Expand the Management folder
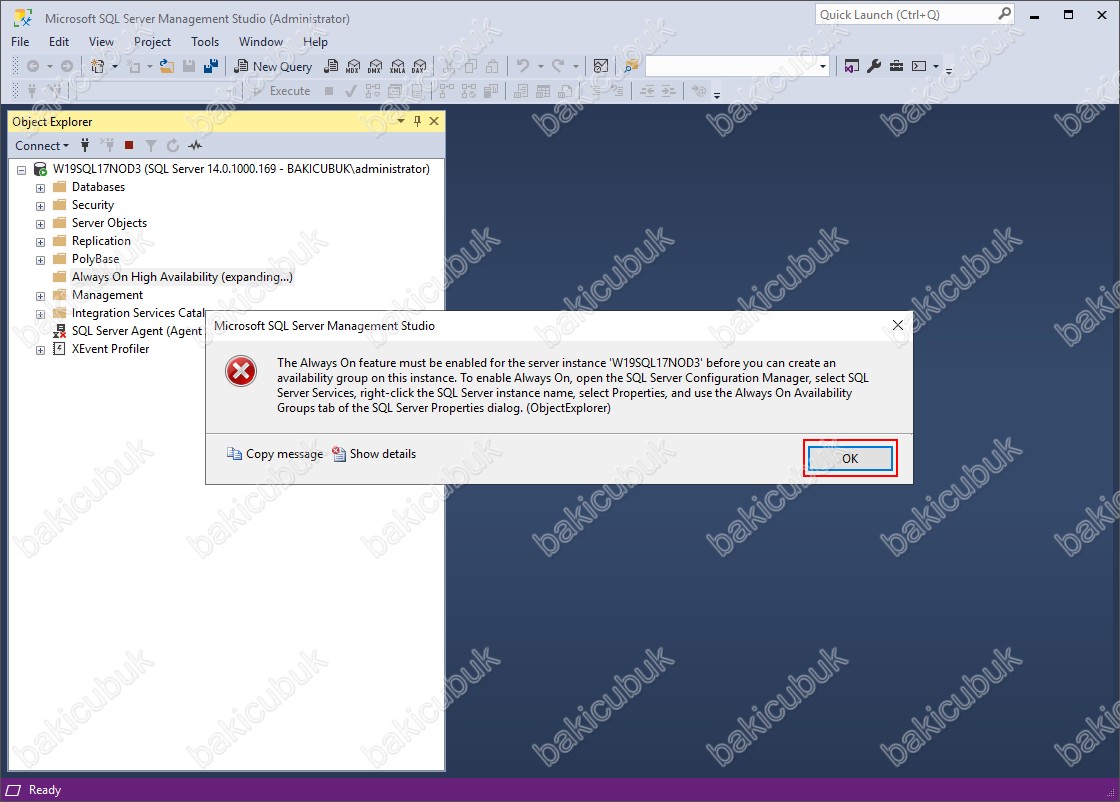The height and width of the screenshot is (802, 1120). tap(40, 296)
